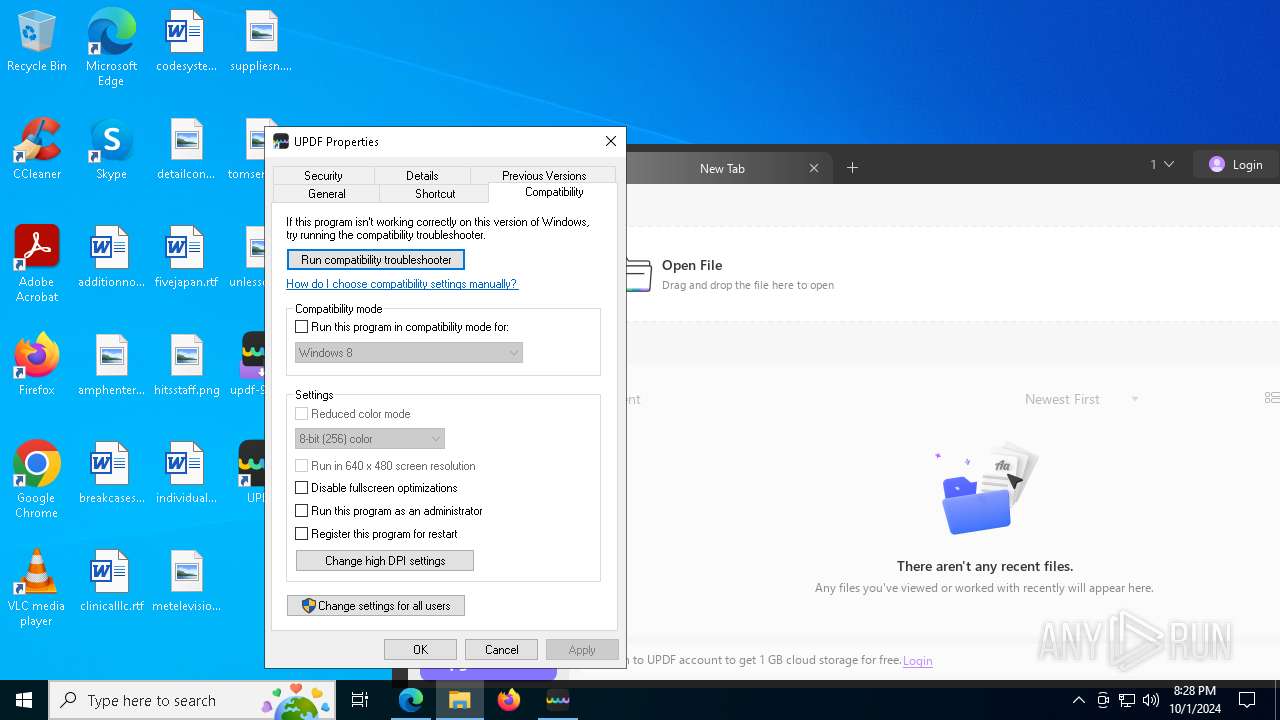Open Skype desktop shortcut
The image size is (1280, 720).
click(111, 150)
